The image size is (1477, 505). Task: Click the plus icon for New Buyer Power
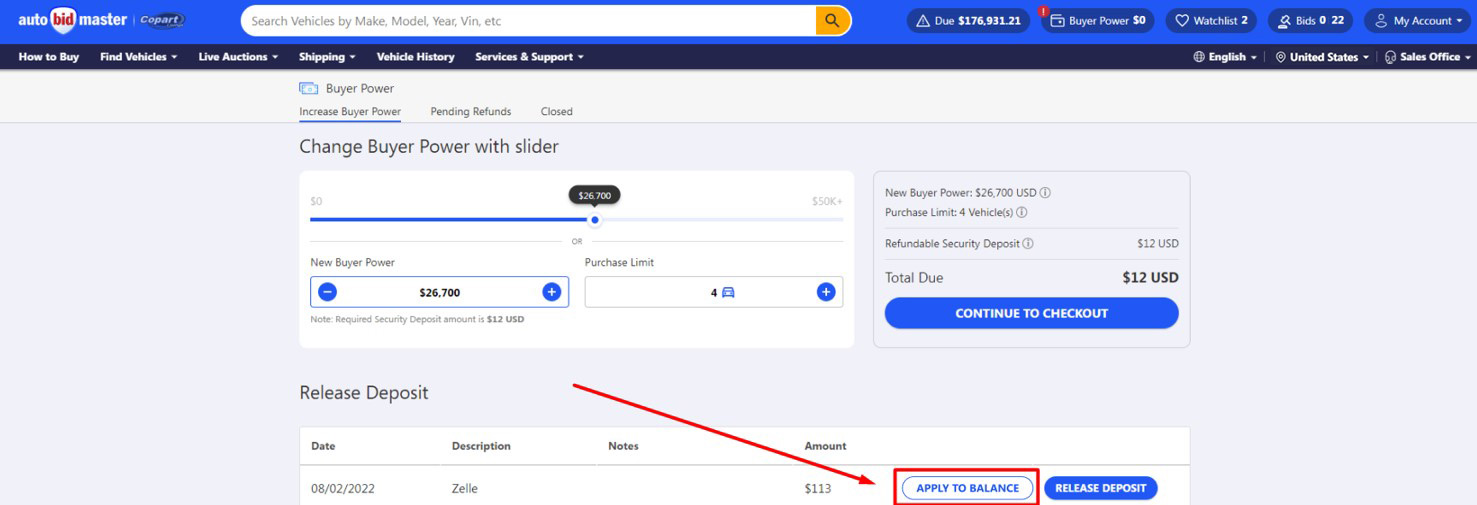tap(551, 292)
